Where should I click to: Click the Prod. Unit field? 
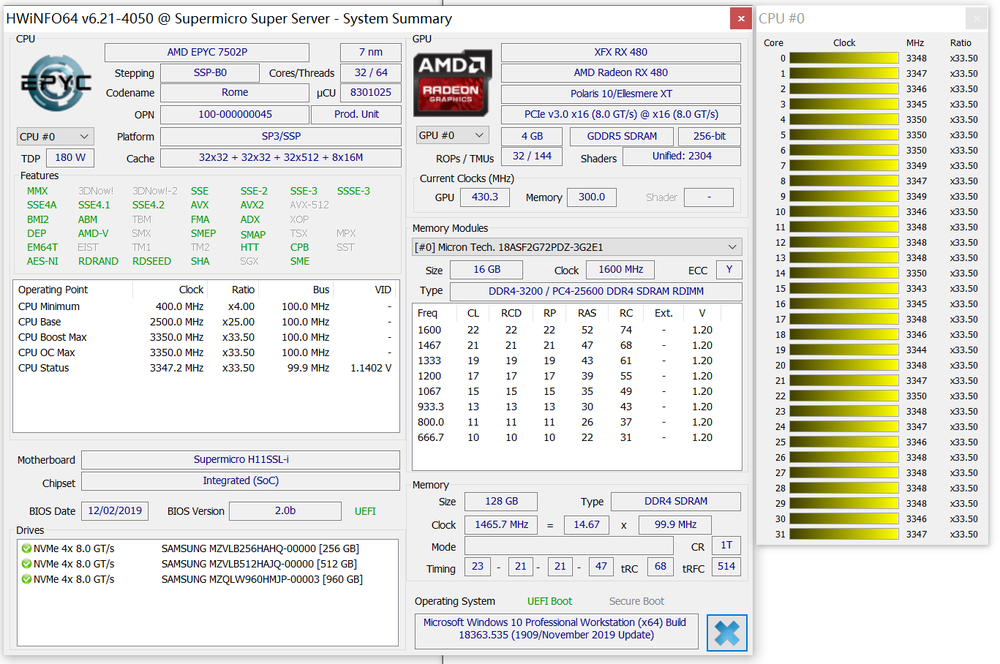tap(357, 114)
